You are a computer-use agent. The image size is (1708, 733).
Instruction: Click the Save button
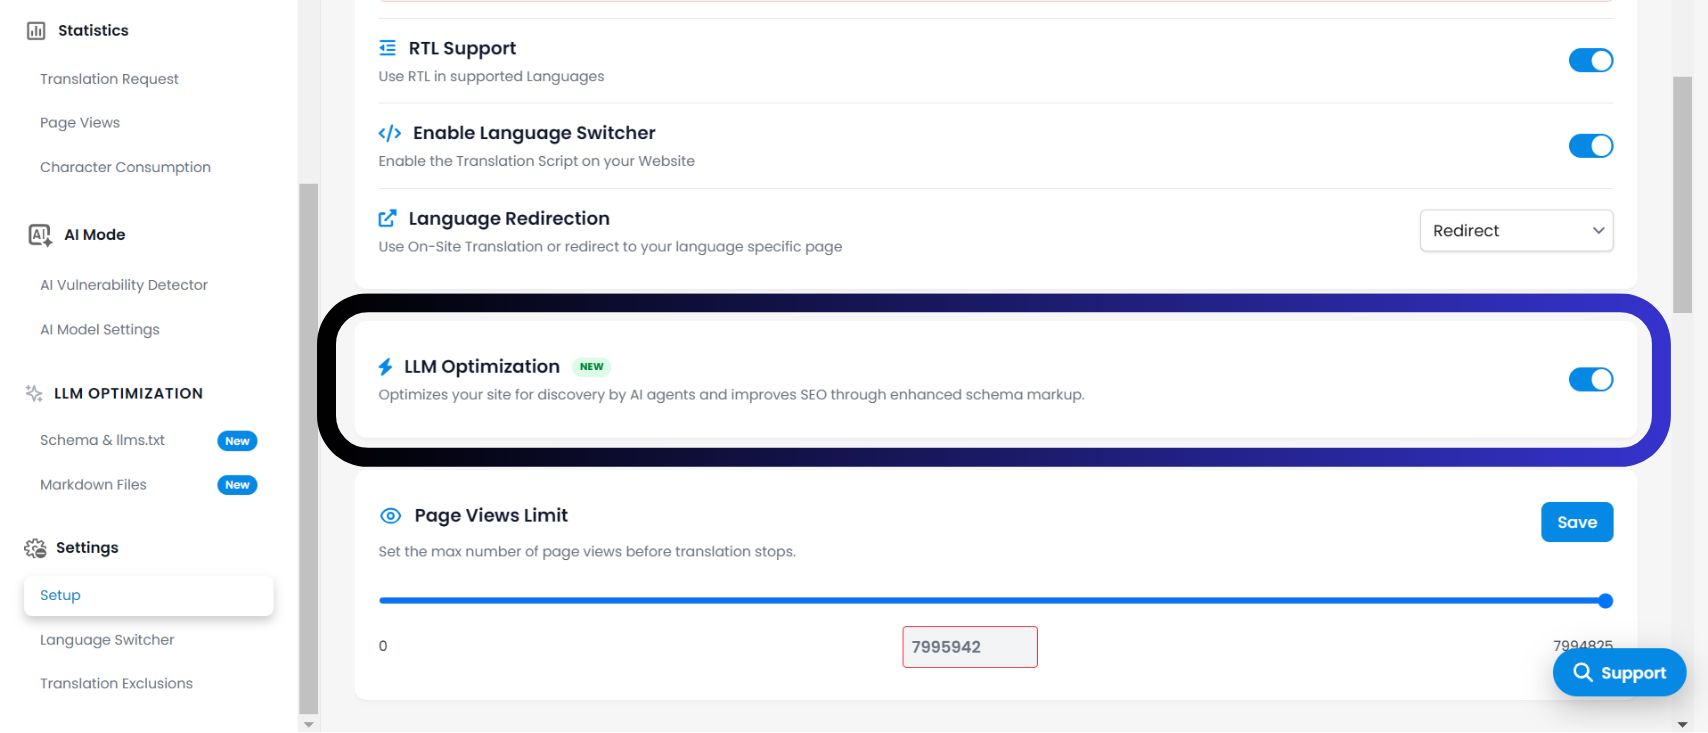(1576, 522)
